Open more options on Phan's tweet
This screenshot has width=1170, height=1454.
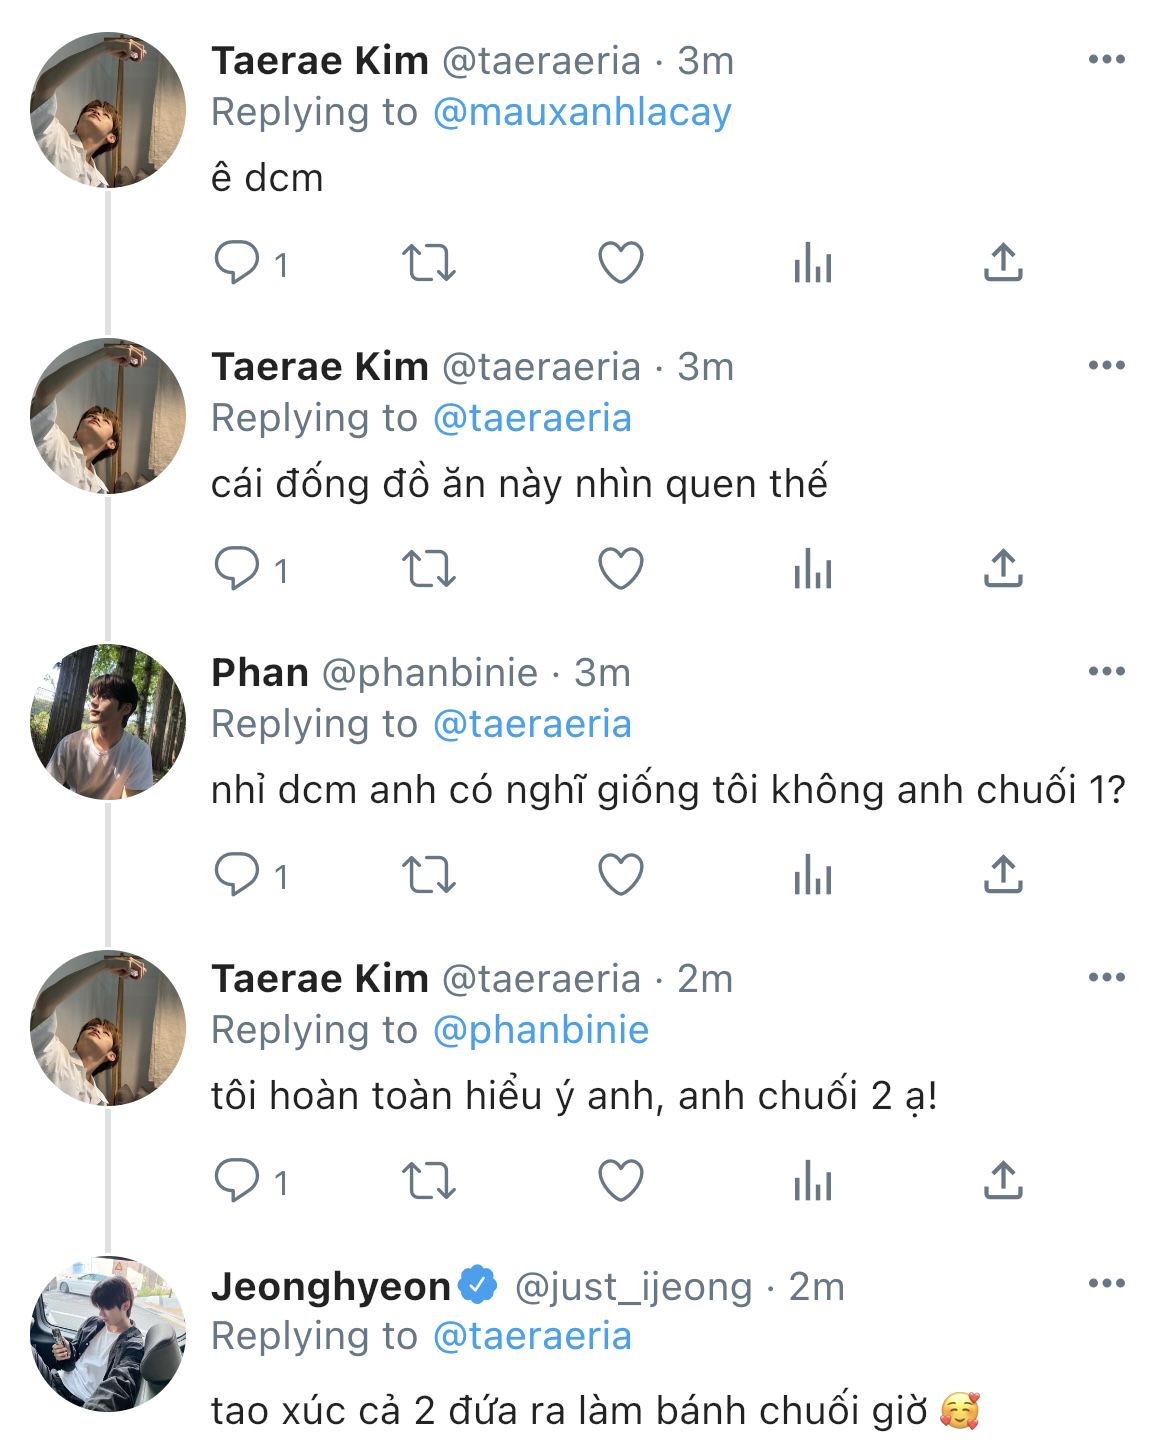pyautogui.click(x=1106, y=672)
